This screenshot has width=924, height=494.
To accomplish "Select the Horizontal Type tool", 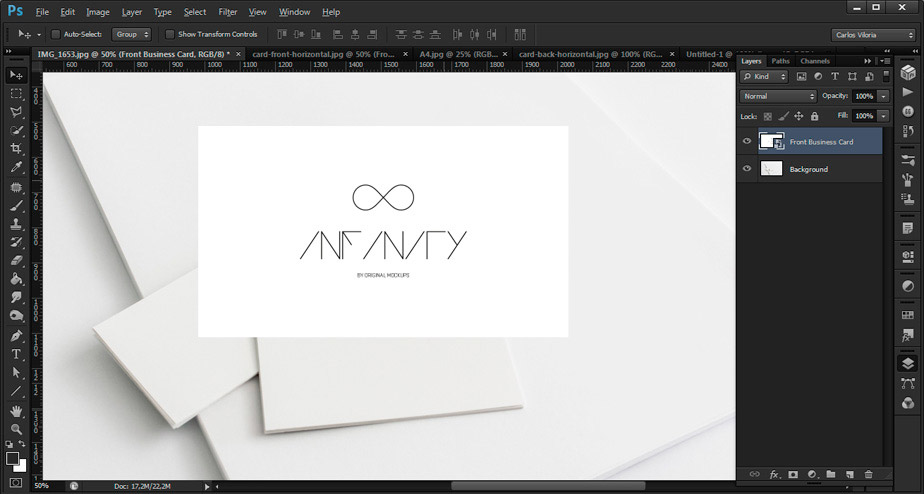I will [16, 354].
